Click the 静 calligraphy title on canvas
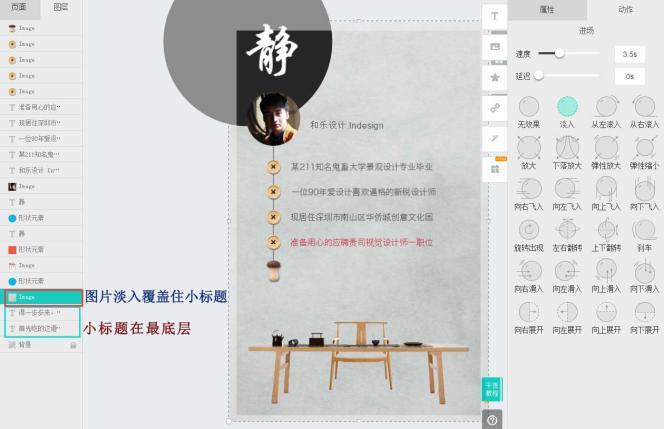Viewport: 664px width, 429px height. [272, 50]
